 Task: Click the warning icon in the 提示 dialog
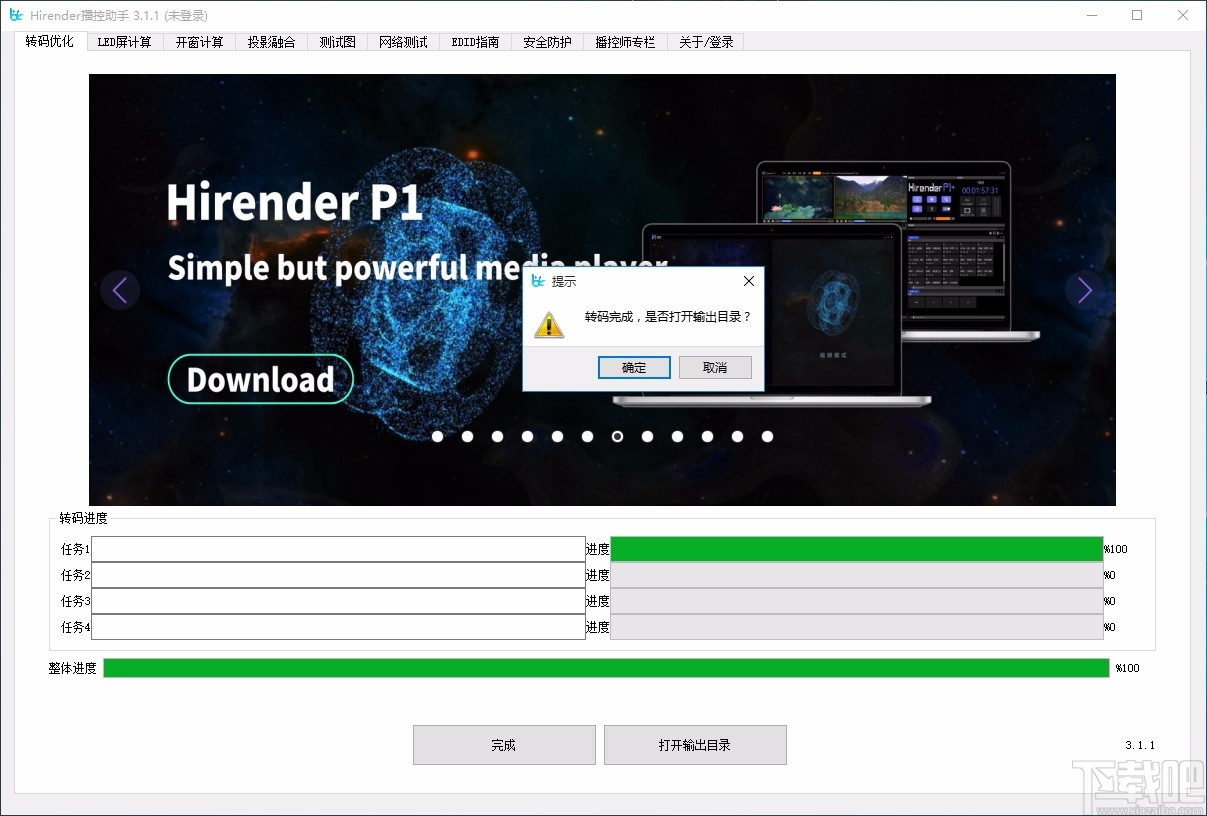click(x=549, y=325)
